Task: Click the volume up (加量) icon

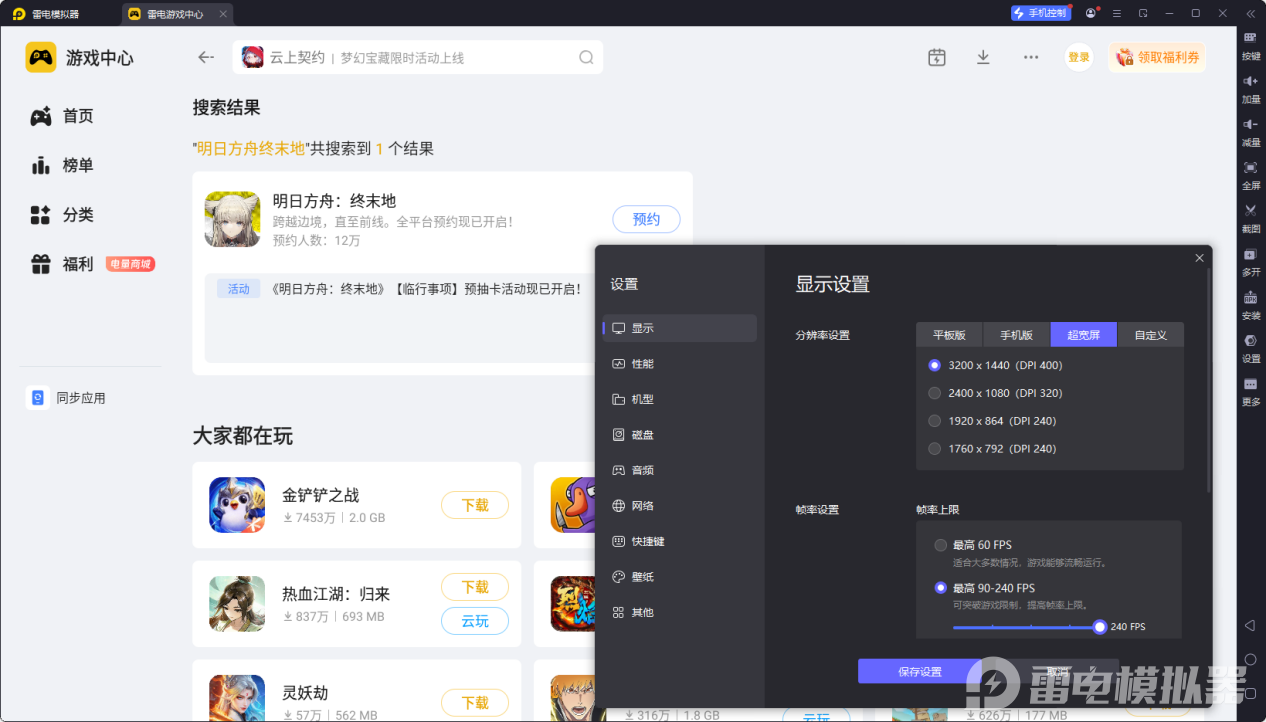Action: click(1250, 81)
